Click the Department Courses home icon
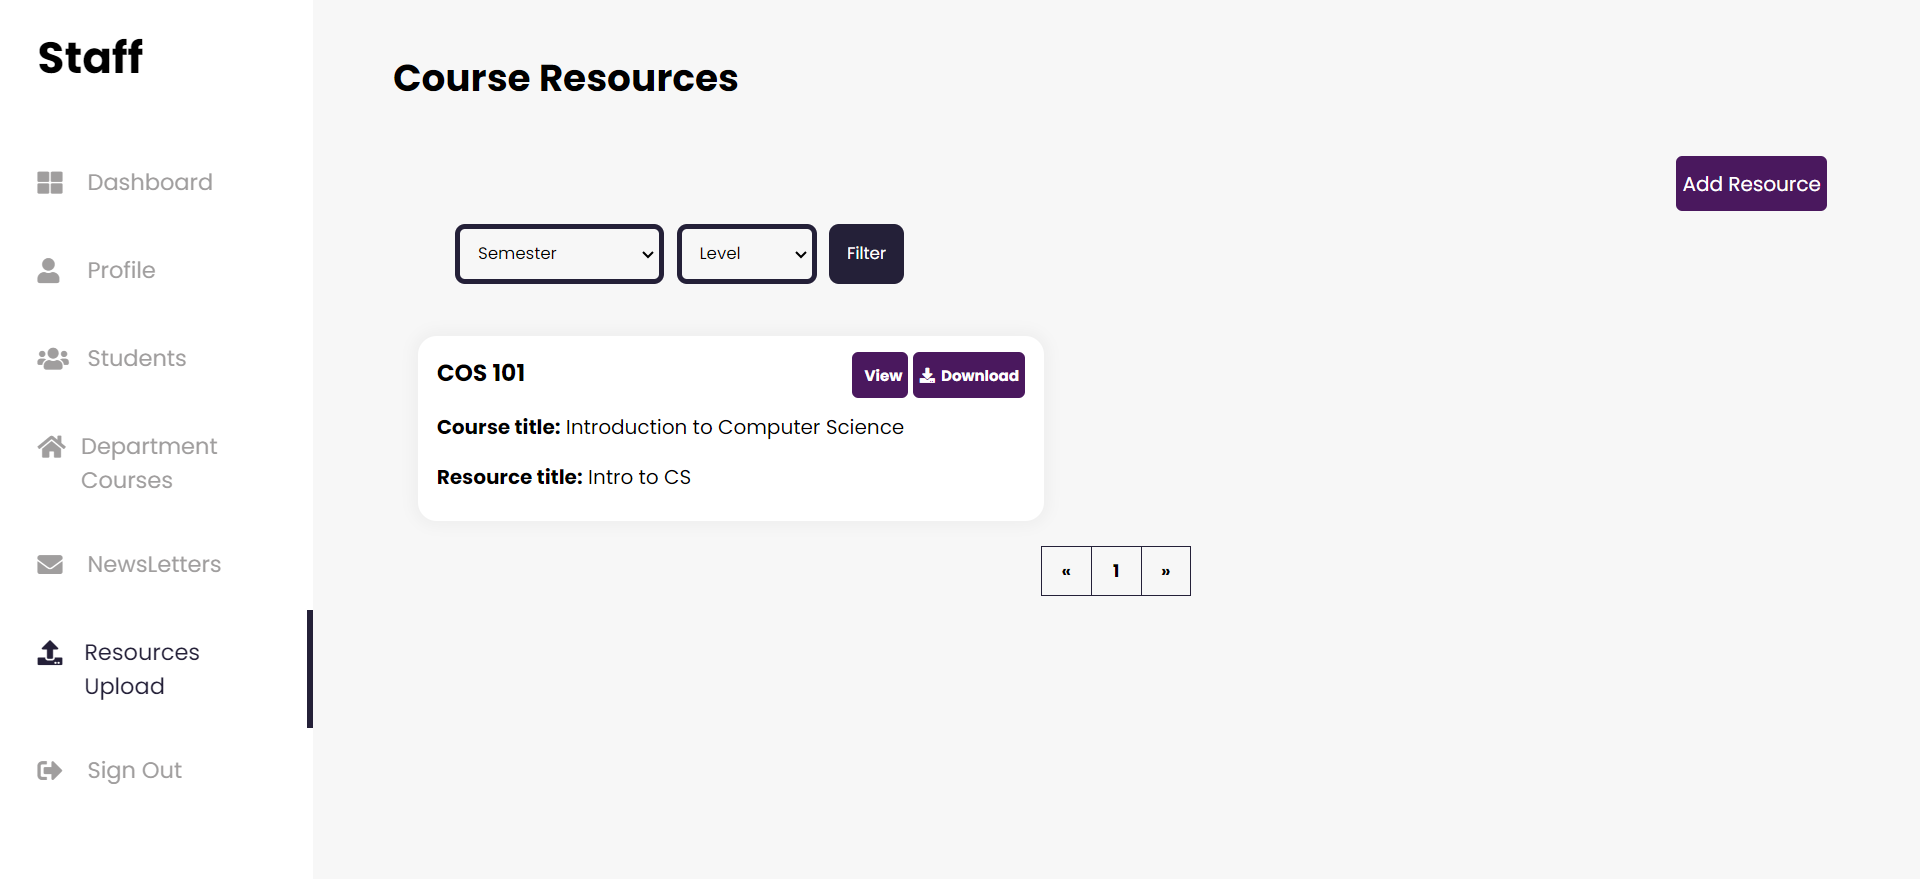Screen dimensions: 1920x879 (x=51, y=446)
